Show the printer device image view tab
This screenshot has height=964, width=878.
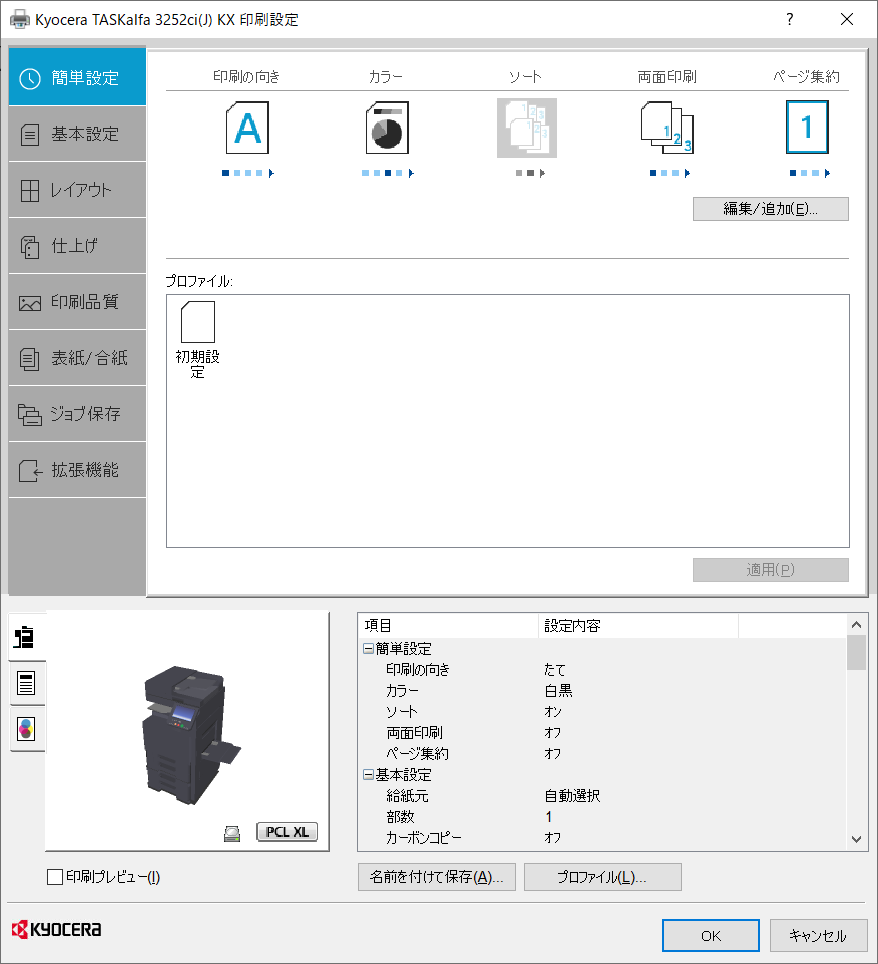26,637
